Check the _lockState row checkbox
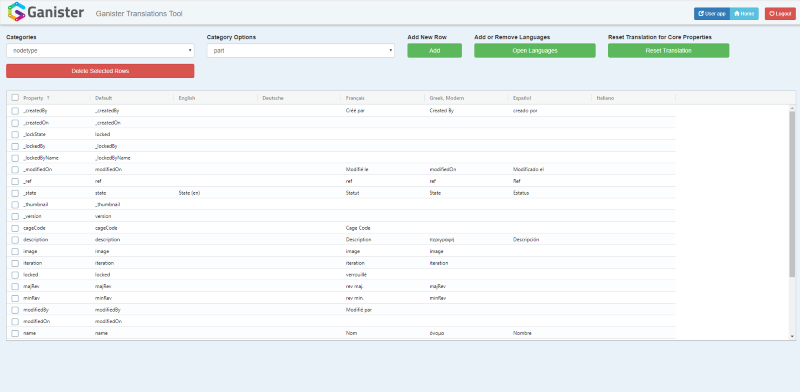The image size is (800, 392). [x=15, y=134]
